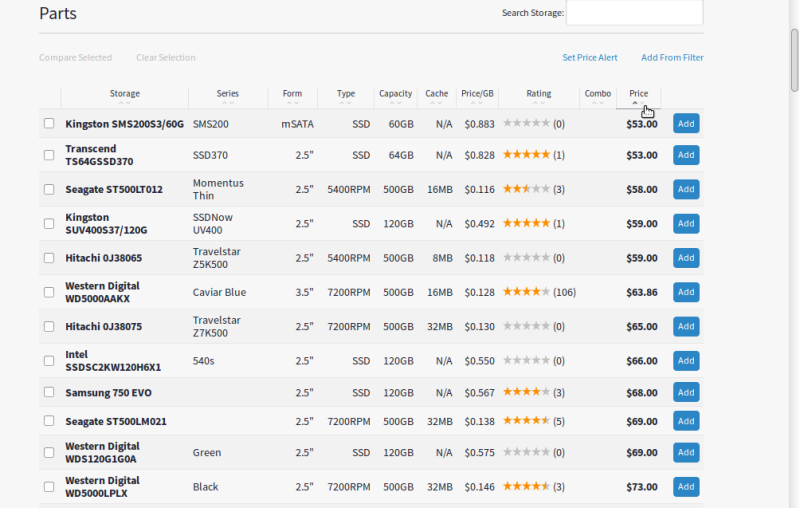
Task: Sort by the Storage column arrows
Action: coord(125,102)
